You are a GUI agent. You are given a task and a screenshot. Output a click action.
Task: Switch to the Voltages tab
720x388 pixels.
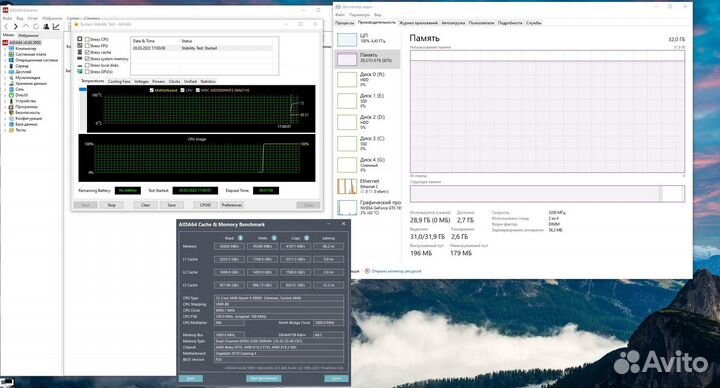point(141,81)
